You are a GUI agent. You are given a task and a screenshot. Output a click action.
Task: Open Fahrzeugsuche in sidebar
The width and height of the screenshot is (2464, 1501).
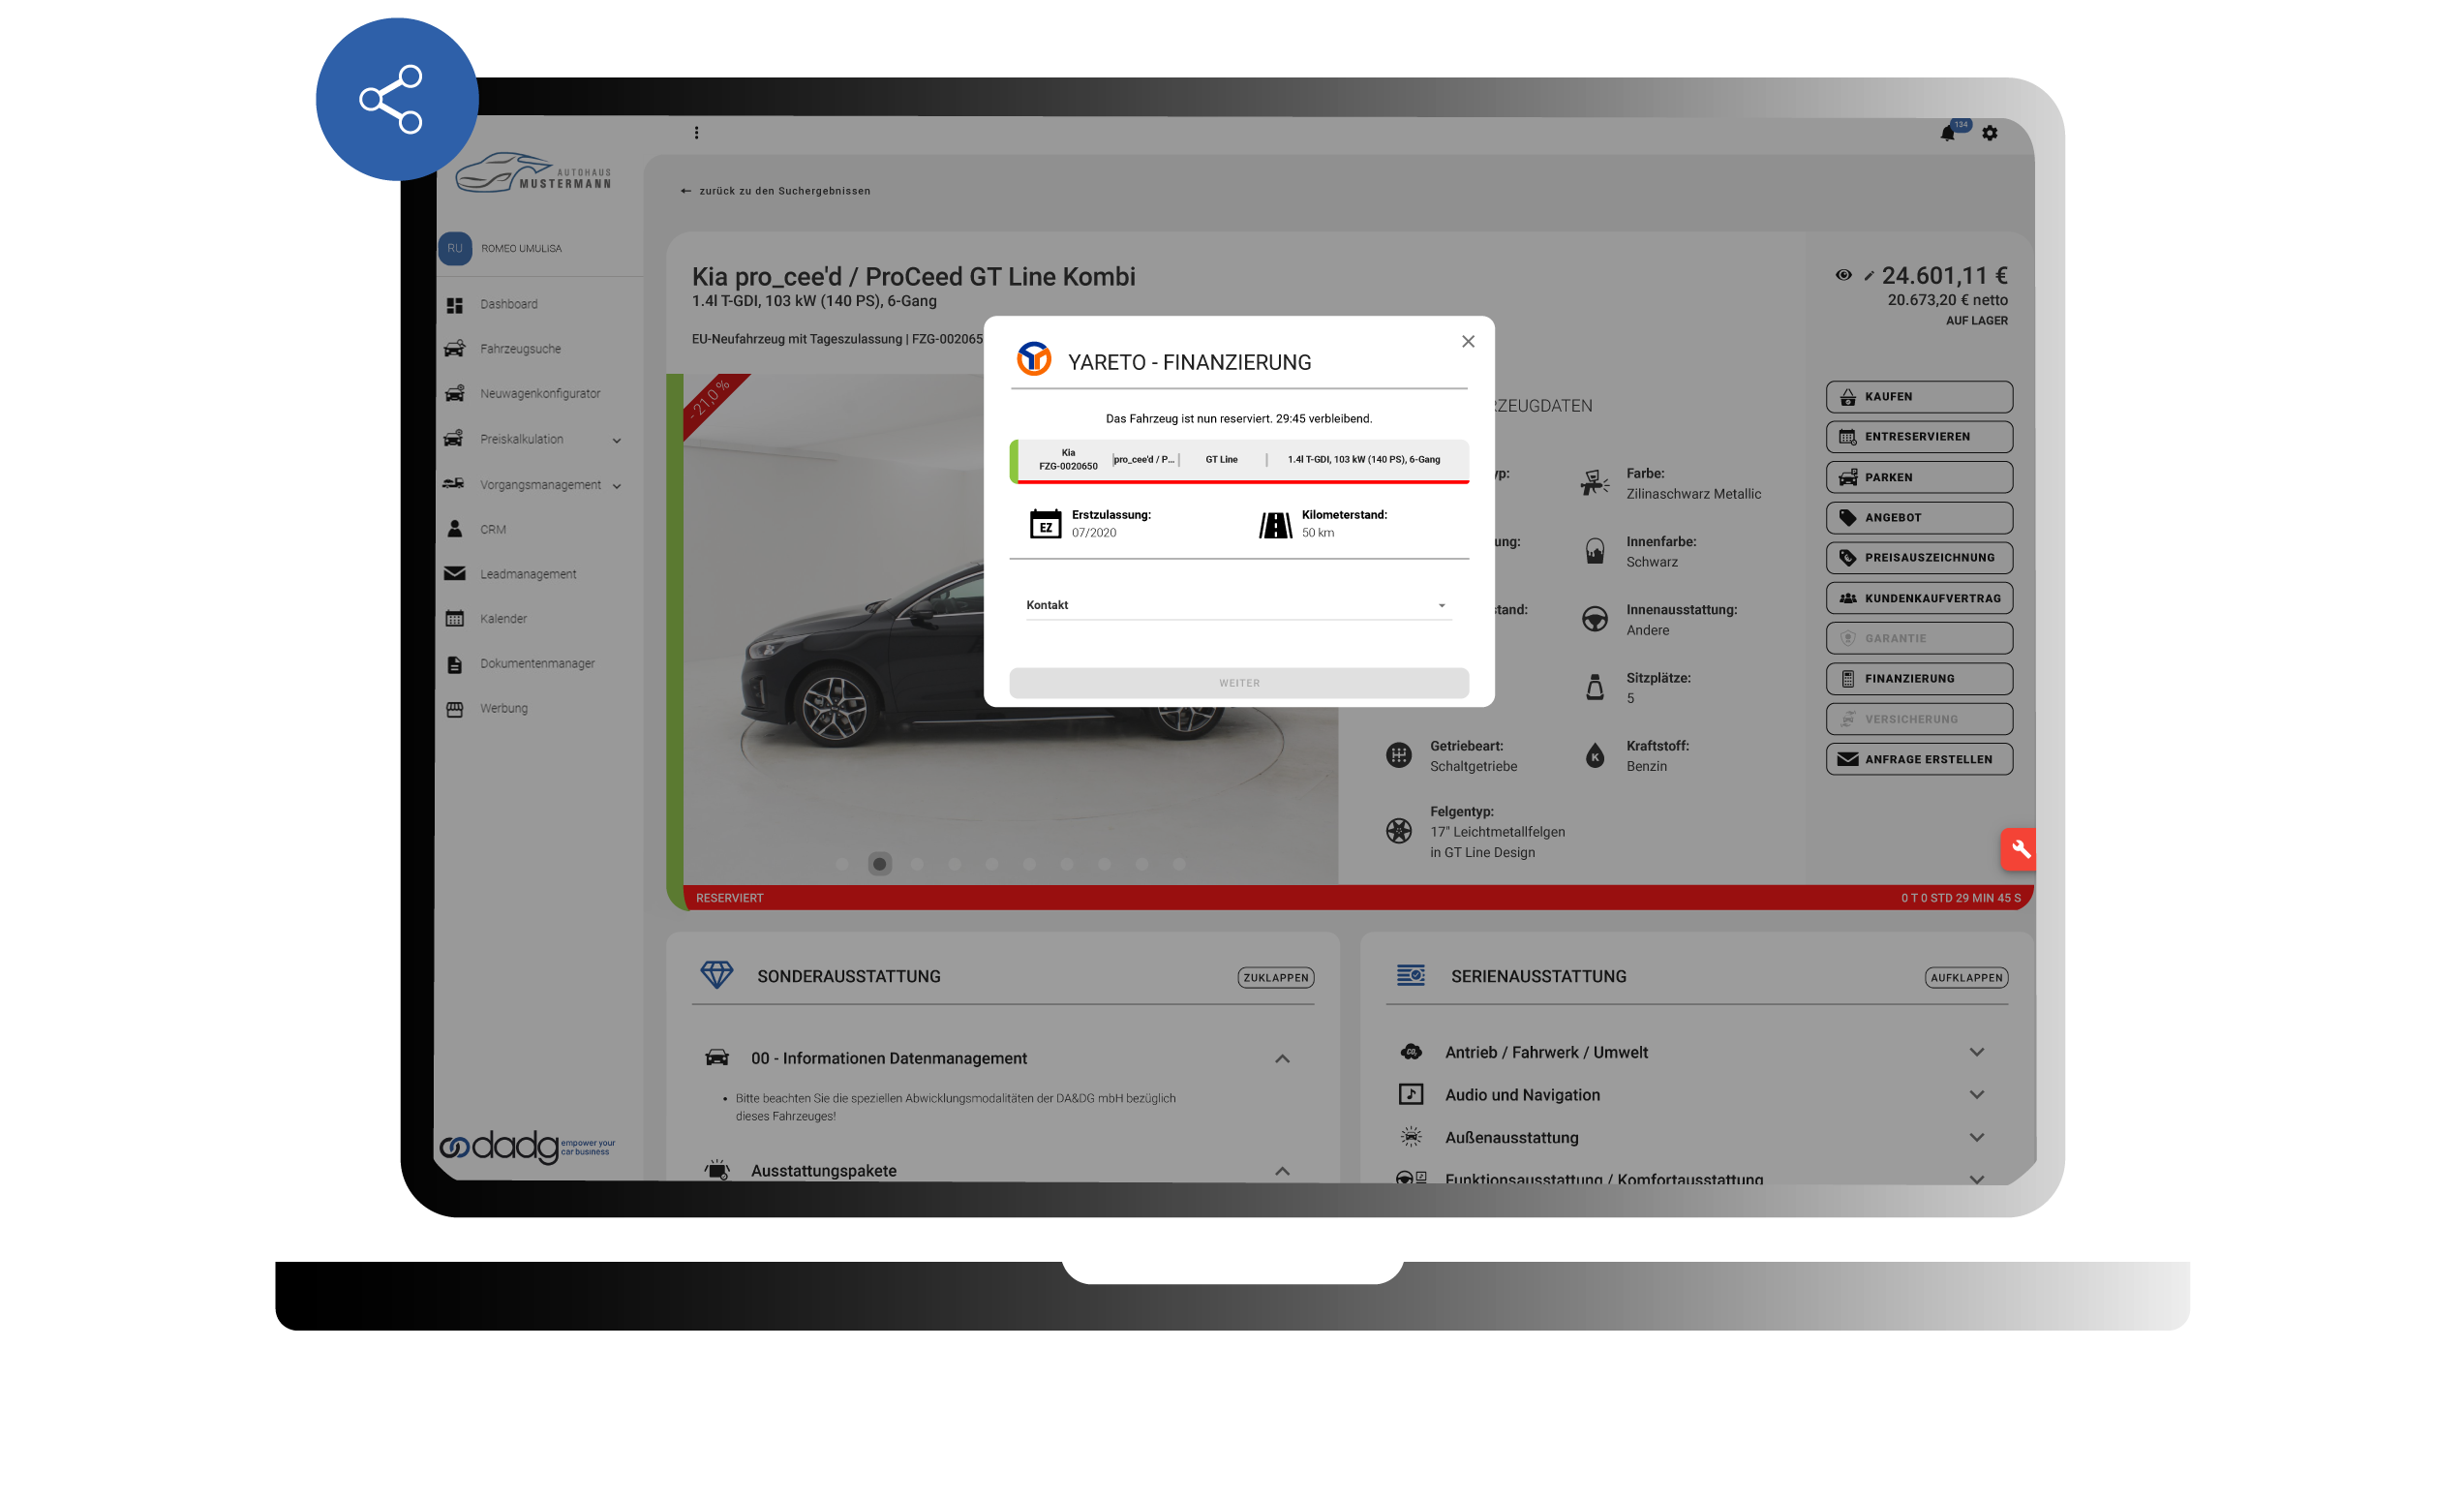(x=520, y=349)
